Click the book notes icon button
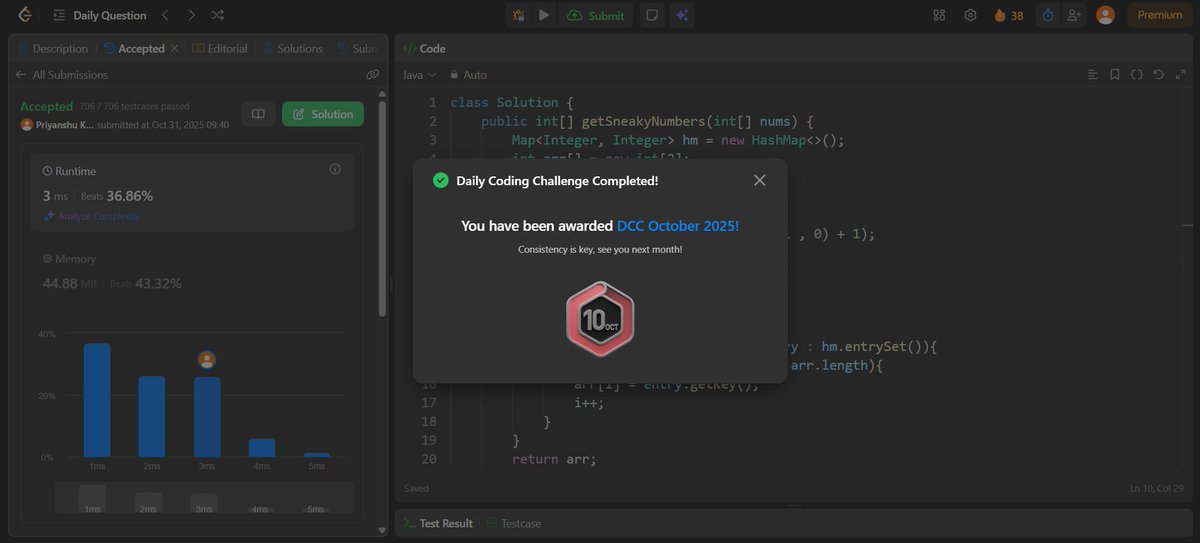 point(258,114)
